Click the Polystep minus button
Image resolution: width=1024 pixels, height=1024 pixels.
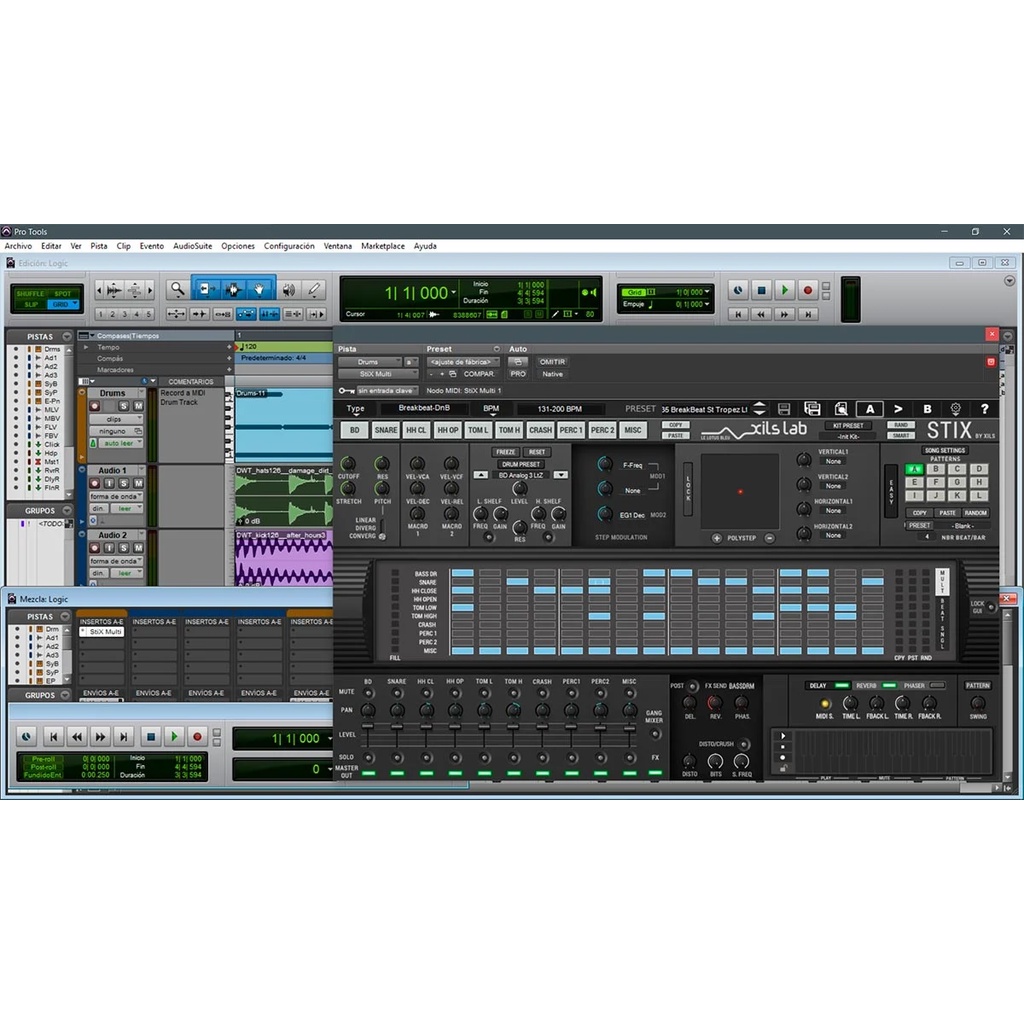point(769,538)
